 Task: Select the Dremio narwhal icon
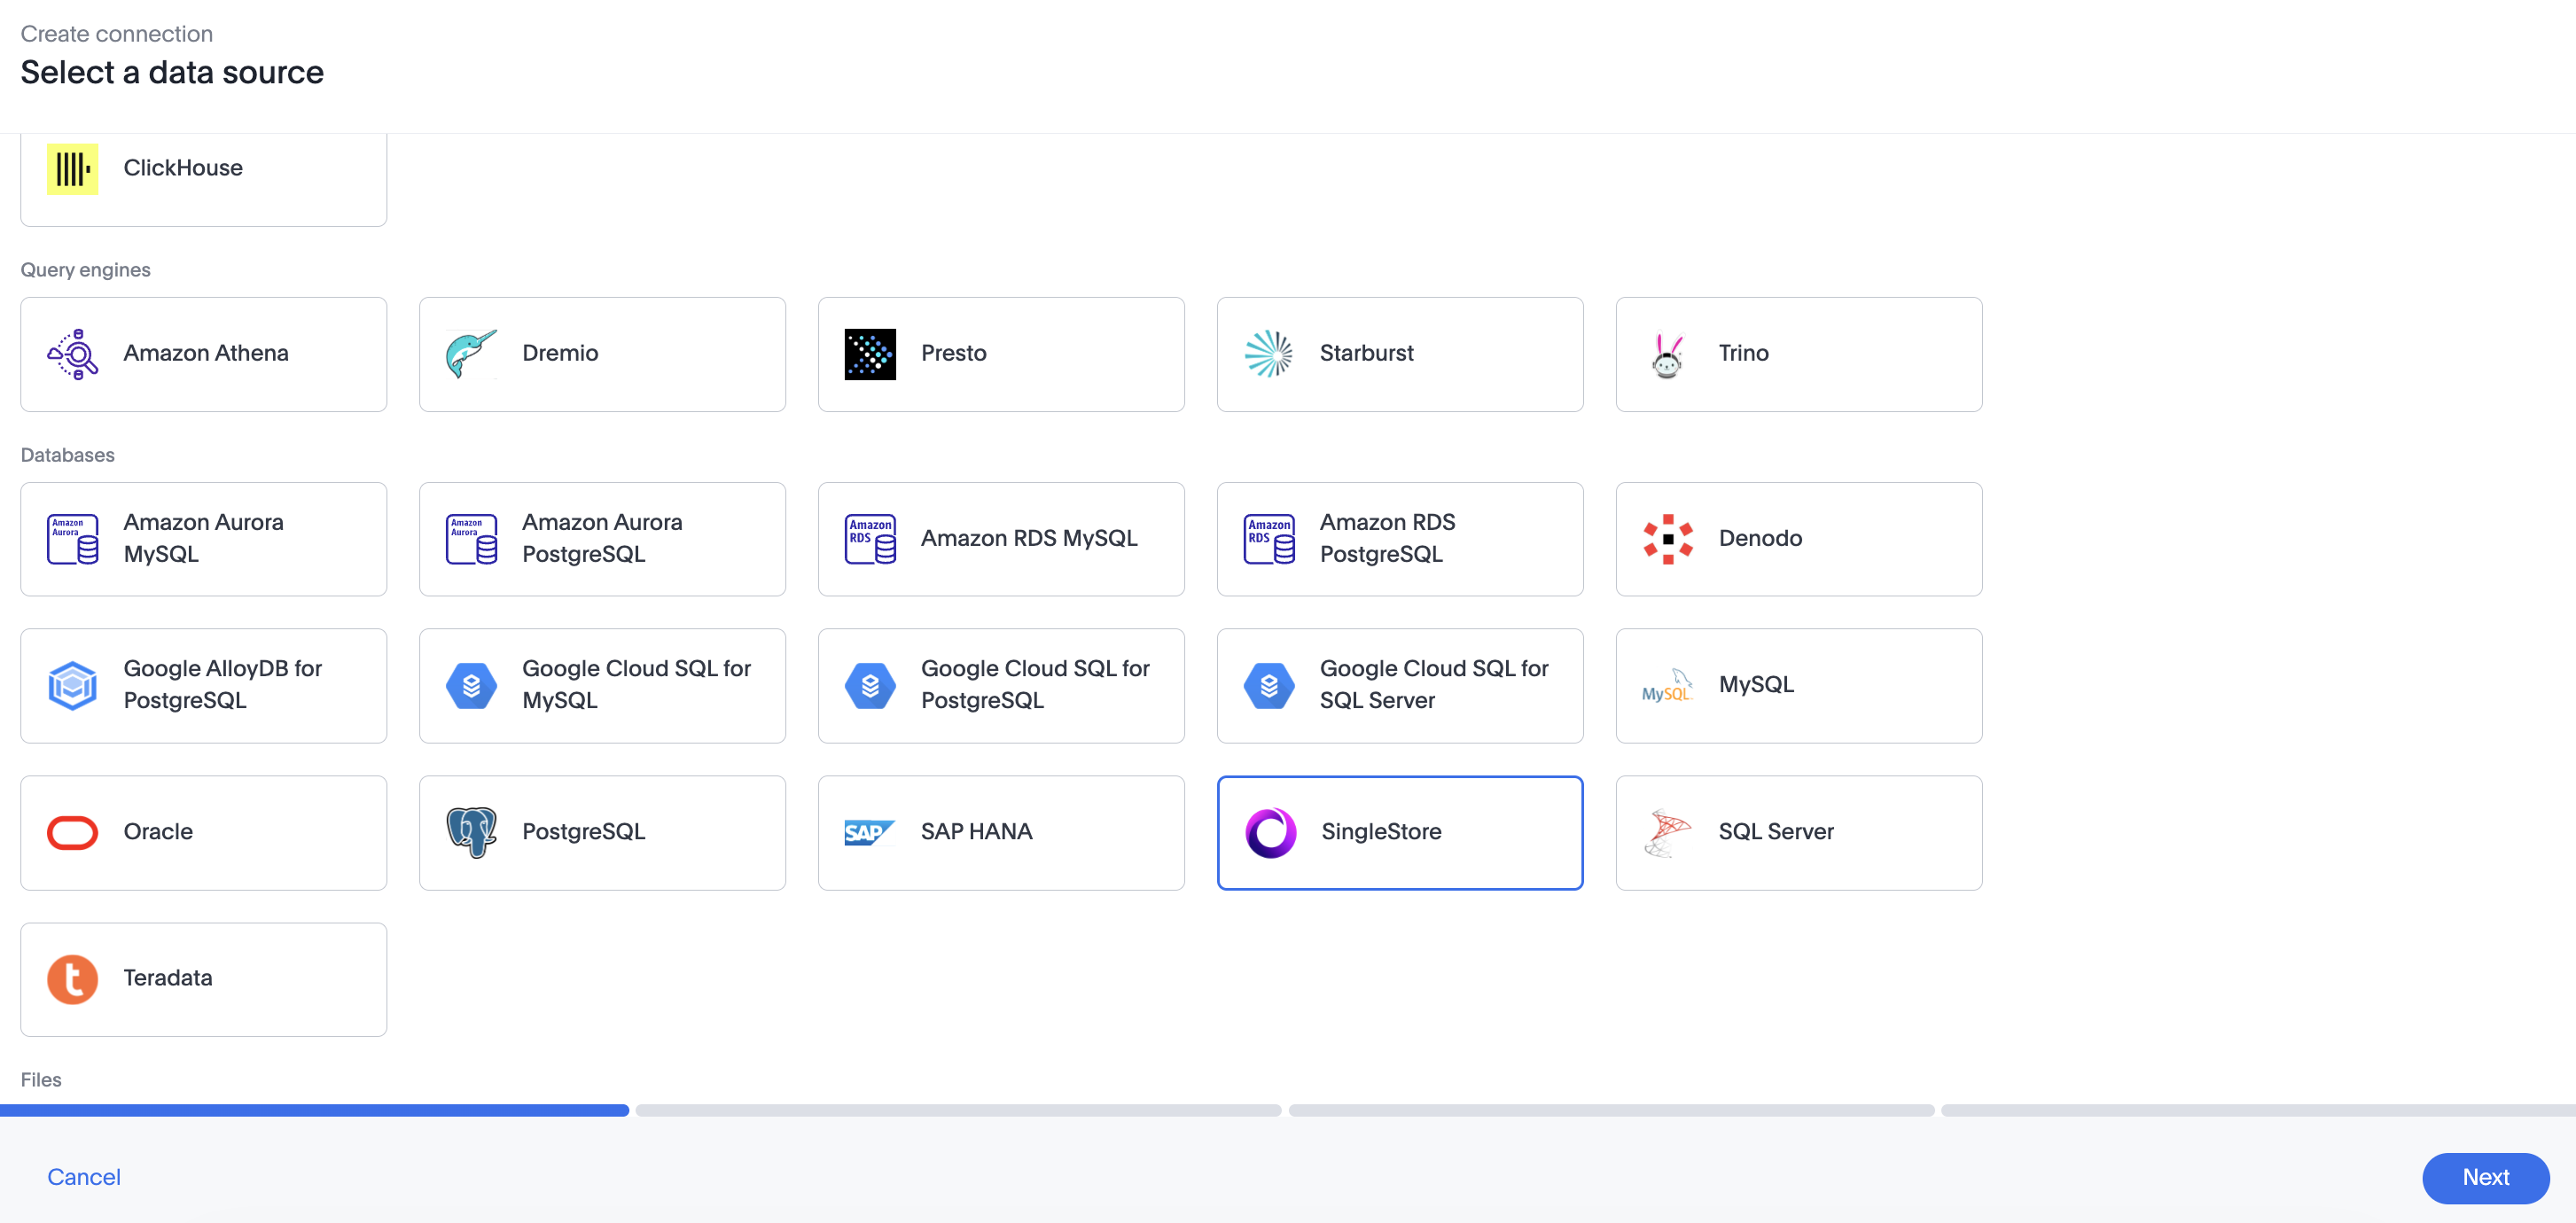(470, 353)
